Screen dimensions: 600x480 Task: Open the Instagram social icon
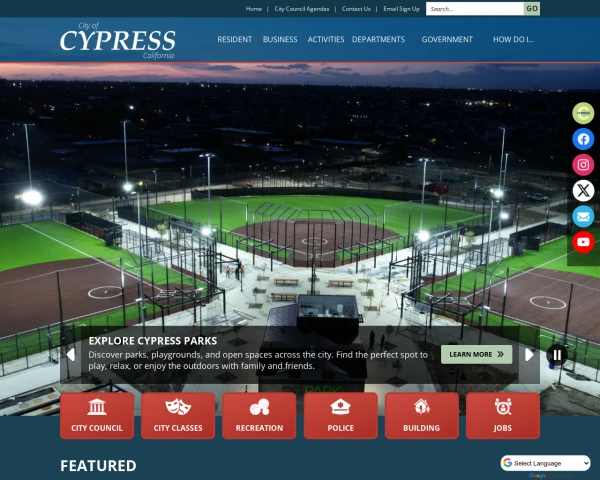point(583,165)
